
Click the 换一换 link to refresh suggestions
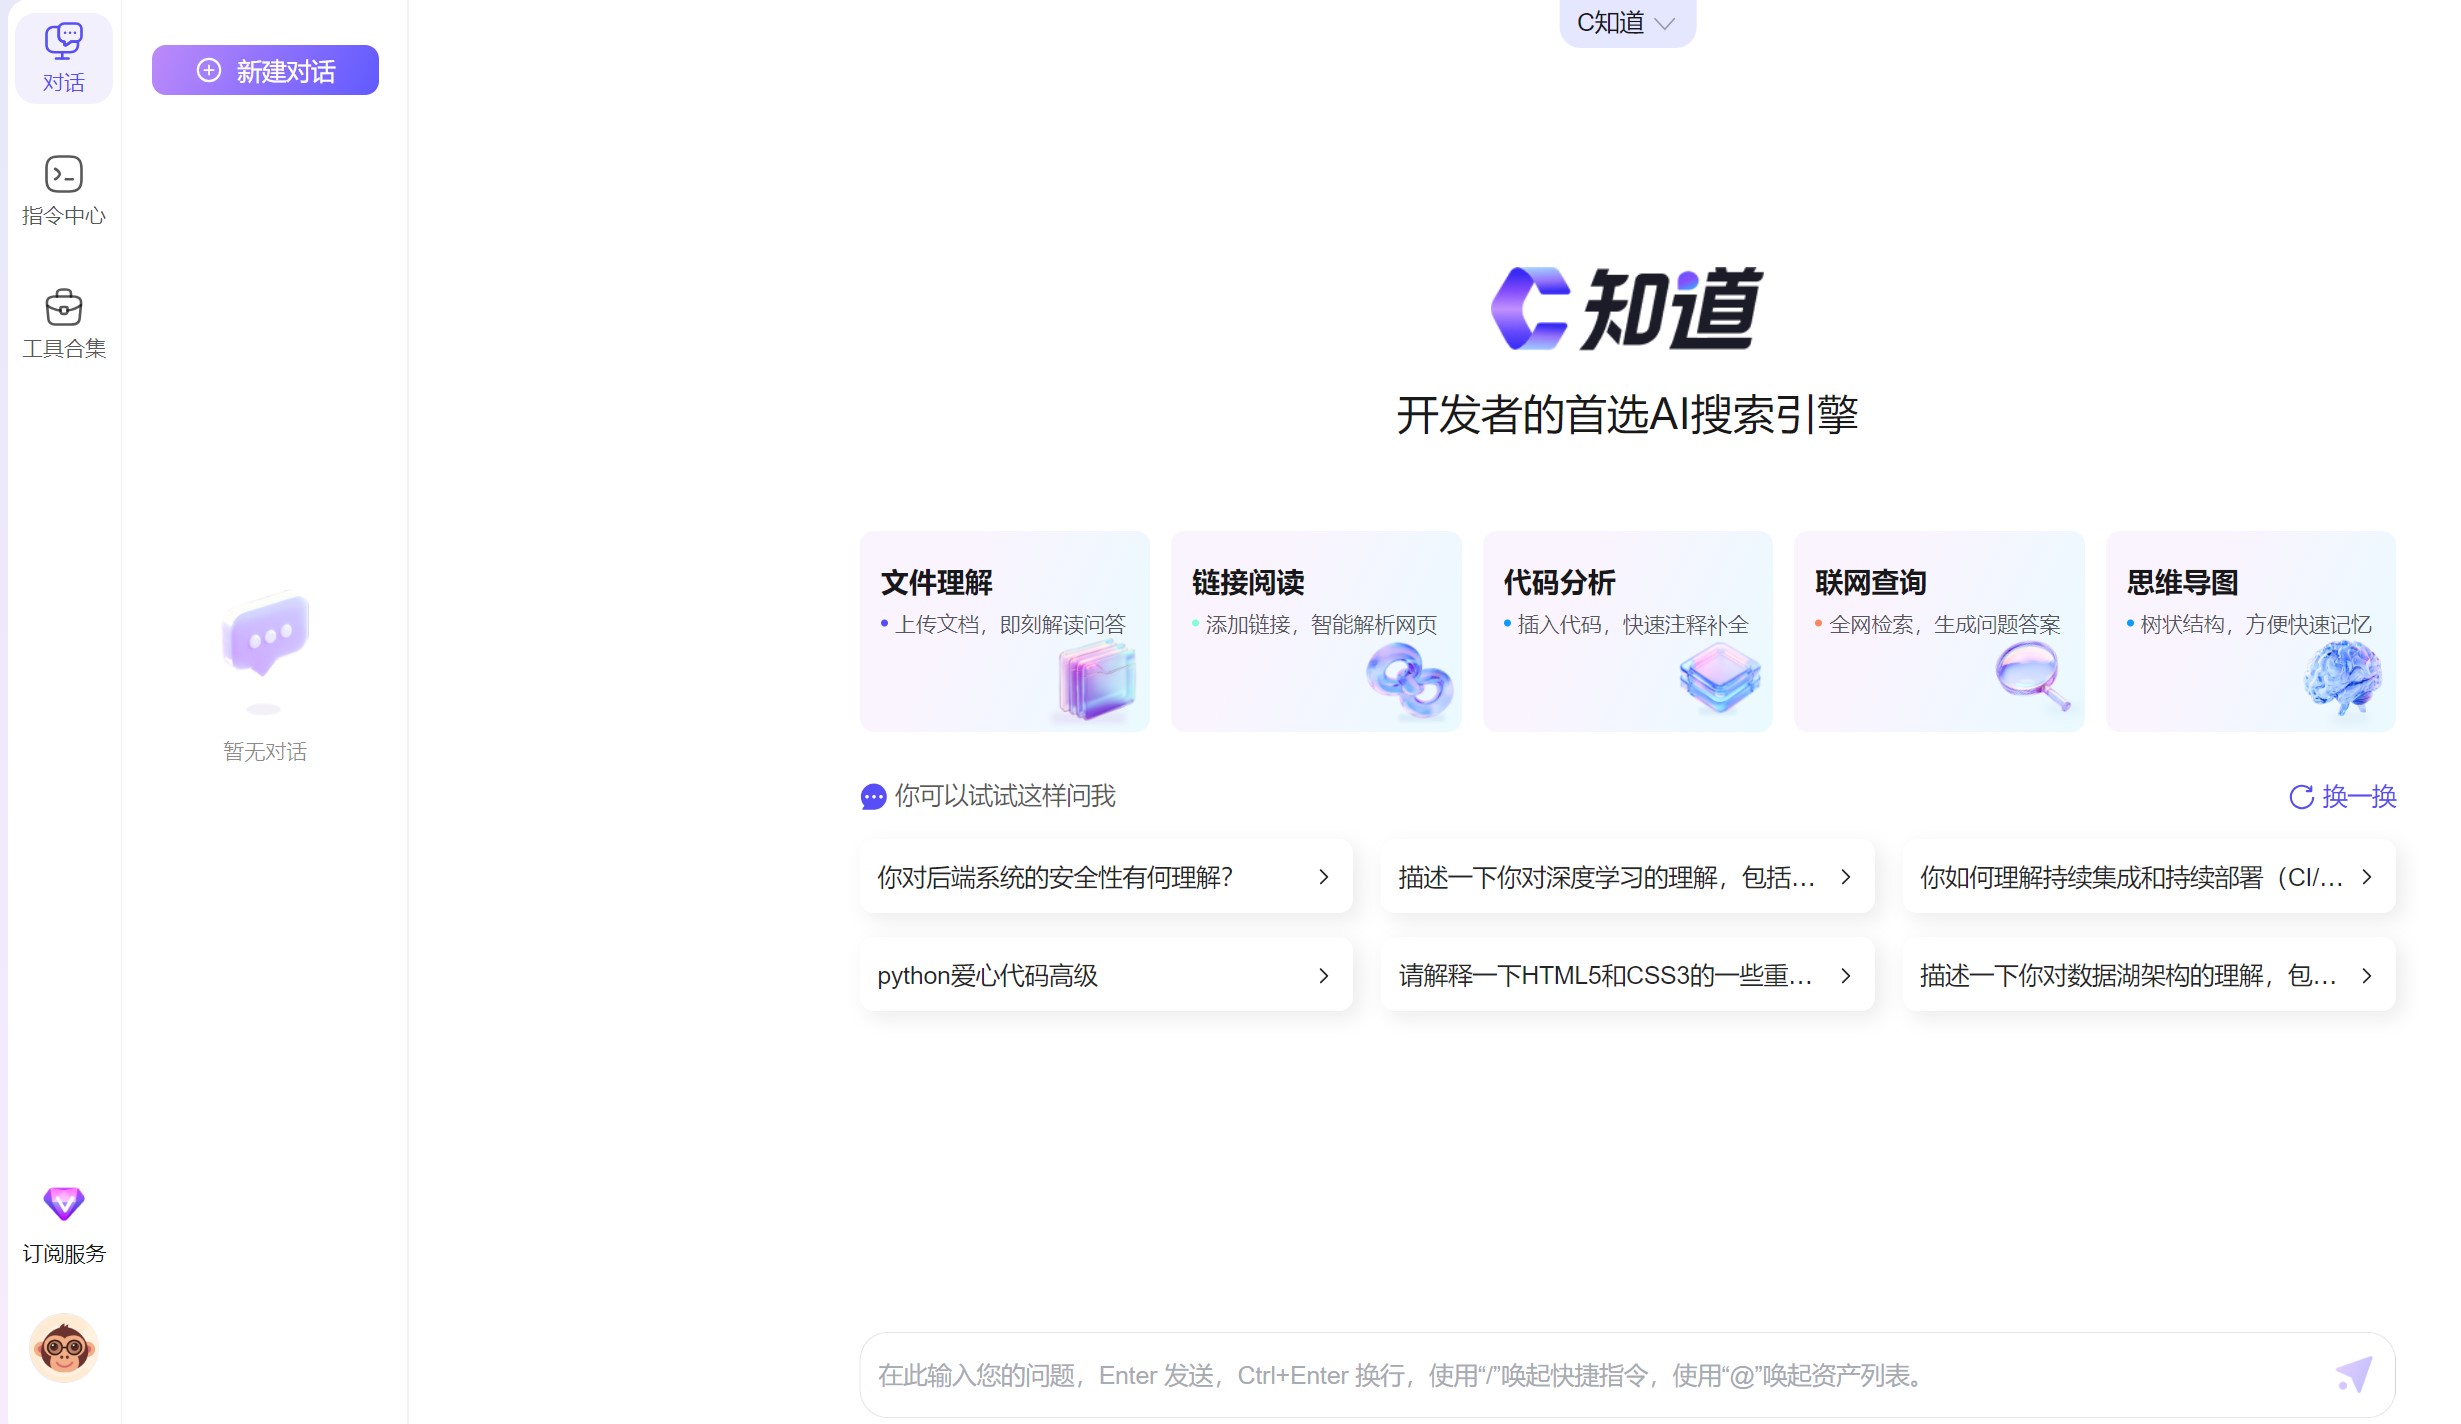[x=2360, y=797]
